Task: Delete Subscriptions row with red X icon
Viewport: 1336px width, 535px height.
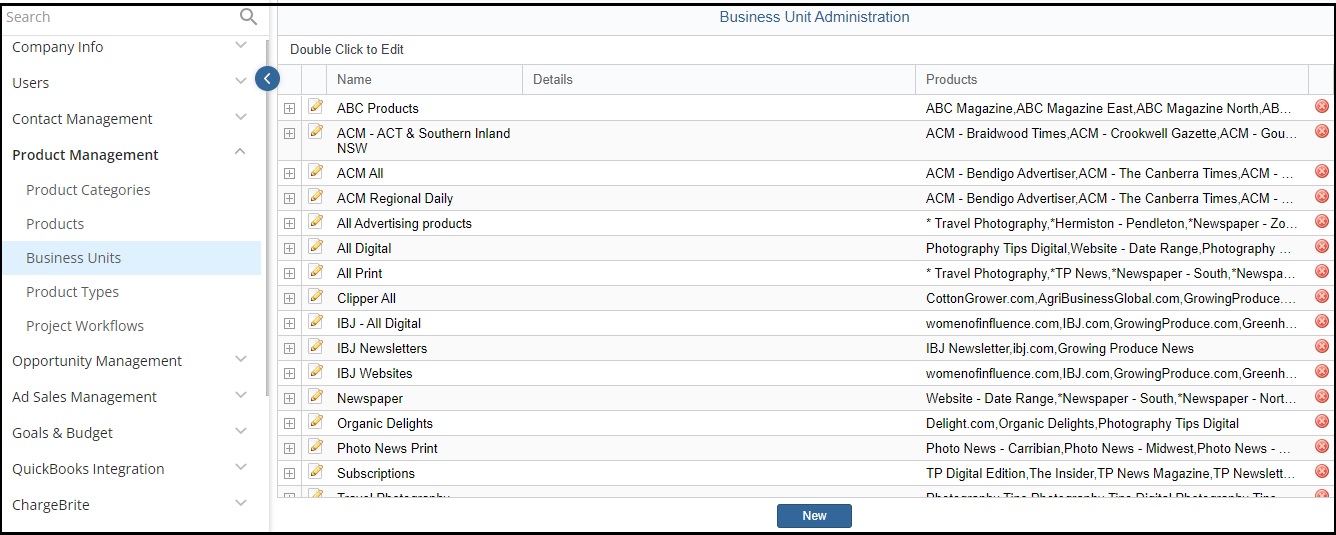Action: pyautogui.click(x=1322, y=471)
